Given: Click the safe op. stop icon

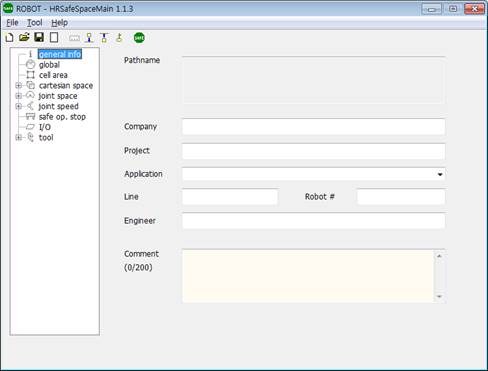Looking at the screenshot, I should click(30, 116).
